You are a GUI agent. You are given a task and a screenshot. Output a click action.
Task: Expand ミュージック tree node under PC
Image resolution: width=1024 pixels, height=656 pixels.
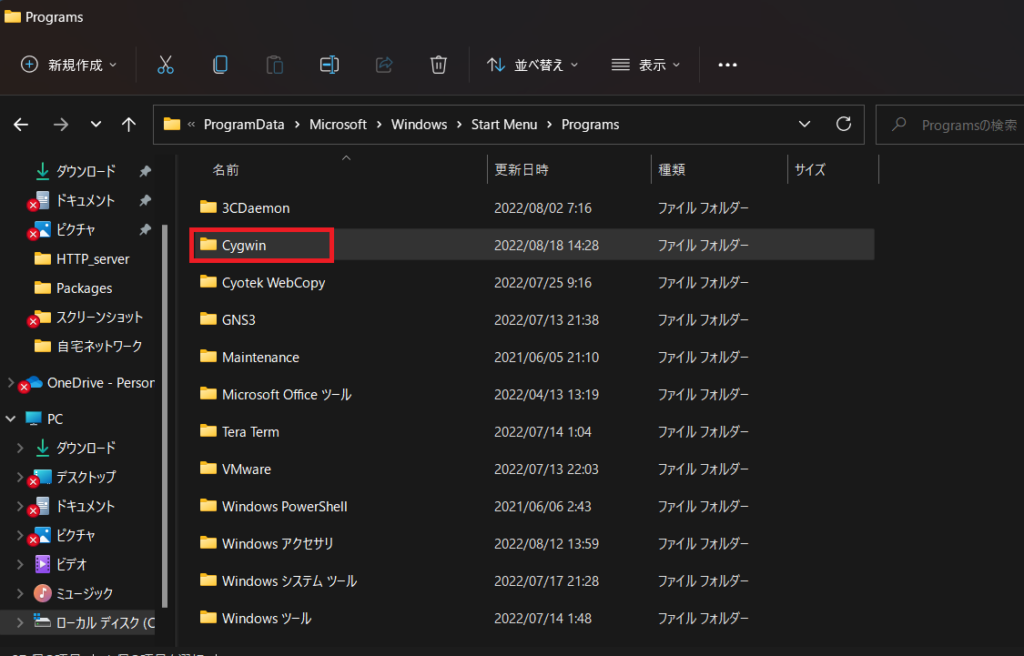[20, 593]
